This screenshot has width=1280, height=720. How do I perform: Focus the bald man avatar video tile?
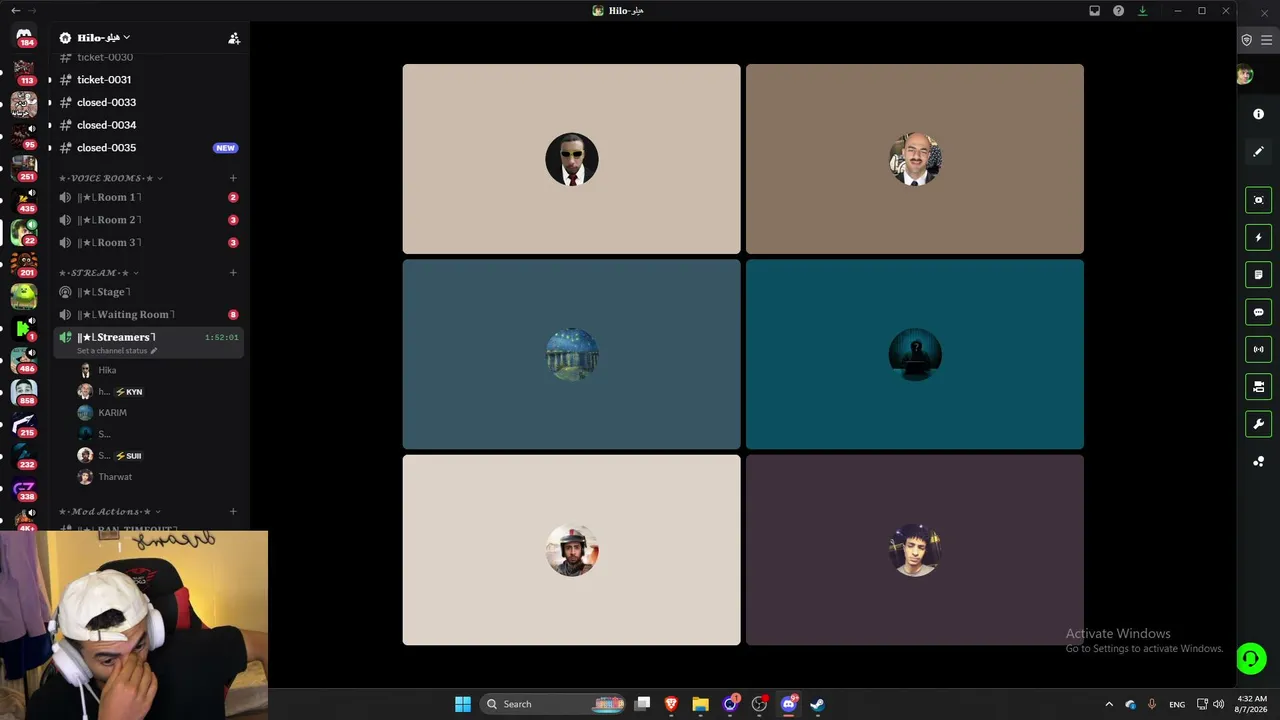(x=915, y=159)
